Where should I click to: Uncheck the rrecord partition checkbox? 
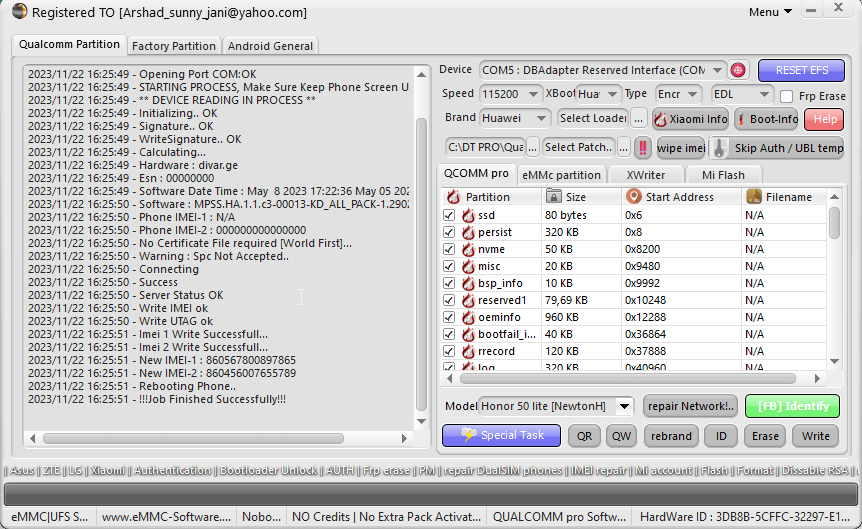click(x=449, y=351)
